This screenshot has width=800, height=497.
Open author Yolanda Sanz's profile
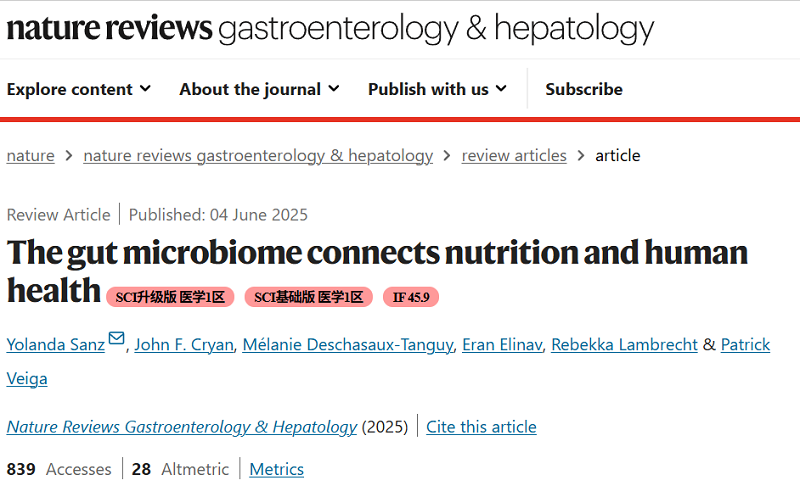tap(56, 345)
